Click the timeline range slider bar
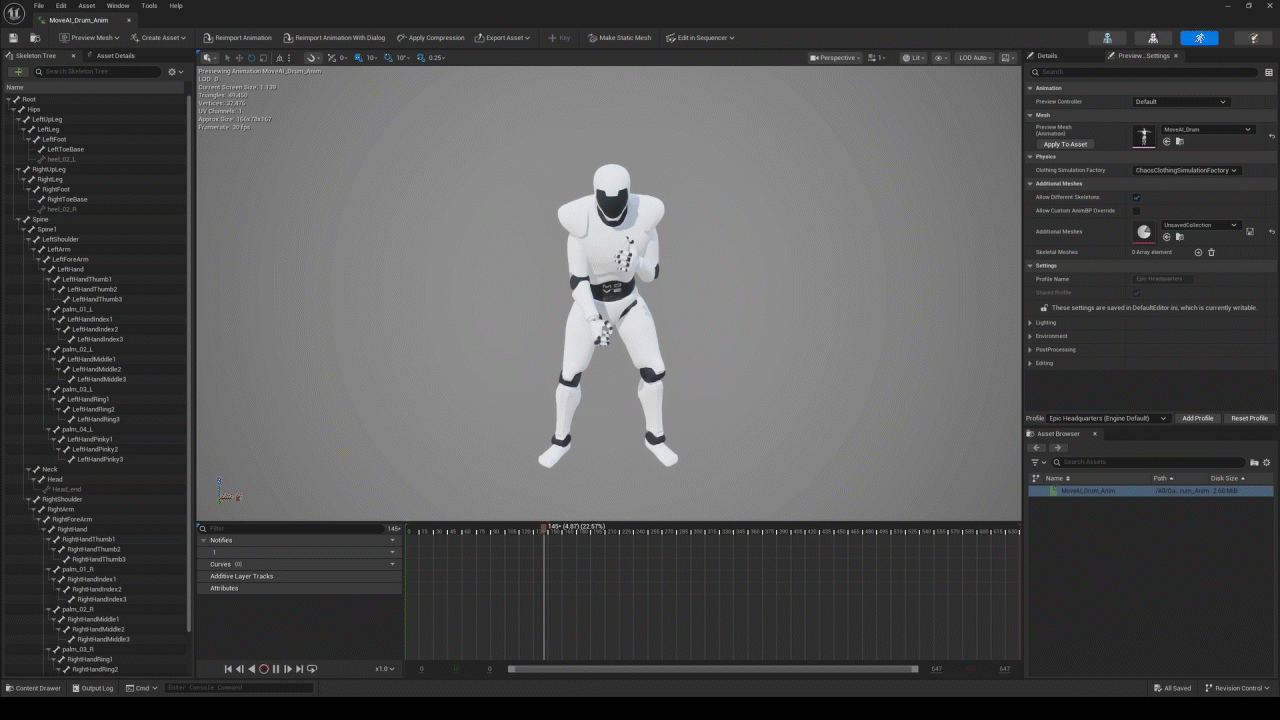1280x720 pixels. pyautogui.click(x=712, y=669)
